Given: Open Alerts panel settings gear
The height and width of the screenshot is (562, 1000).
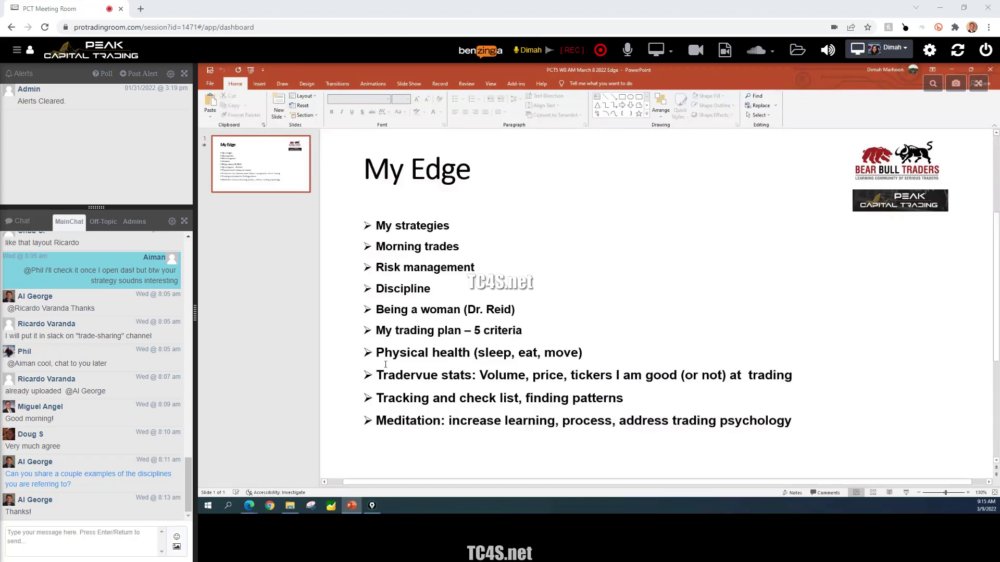Looking at the screenshot, I should [x=170, y=73].
